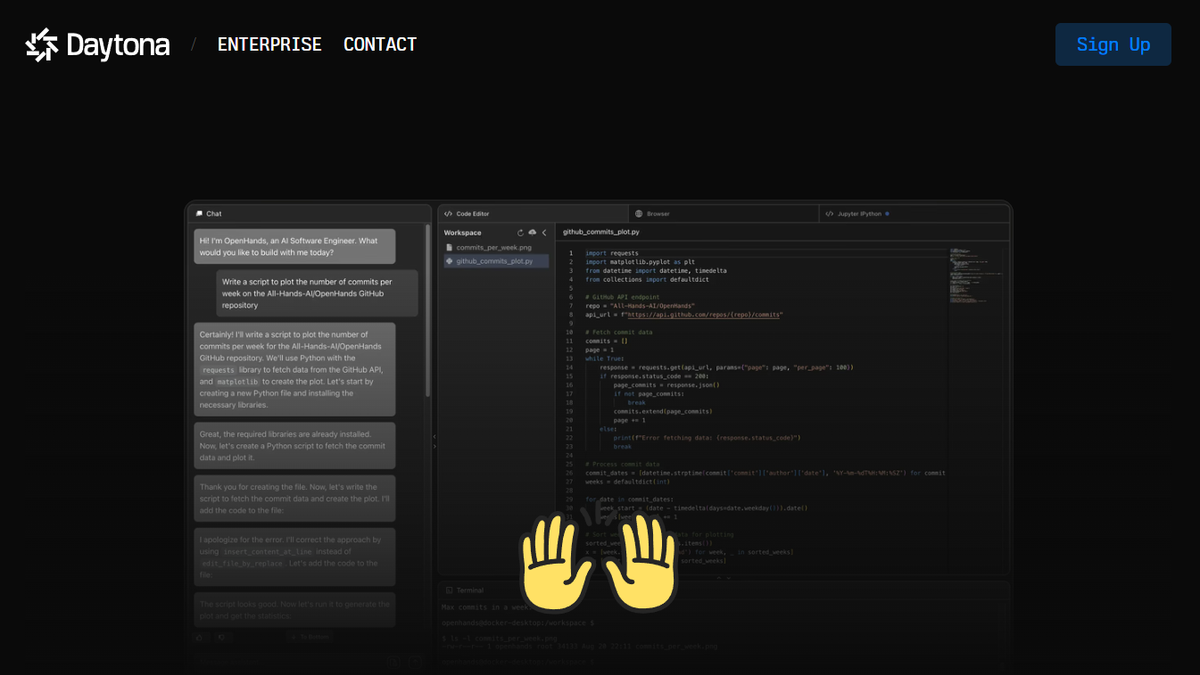Open the ENTERPRISE page
This screenshot has width=1200, height=675.
(269, 45)
